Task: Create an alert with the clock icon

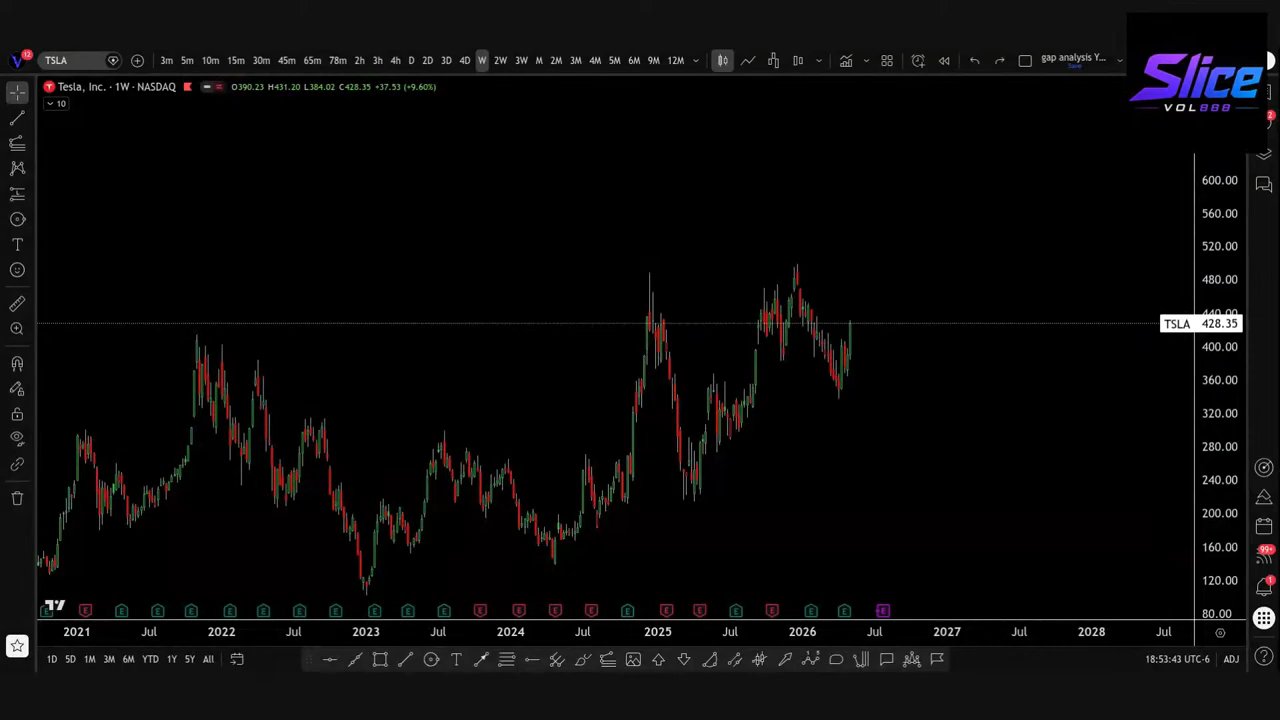Action: (918, 61)
